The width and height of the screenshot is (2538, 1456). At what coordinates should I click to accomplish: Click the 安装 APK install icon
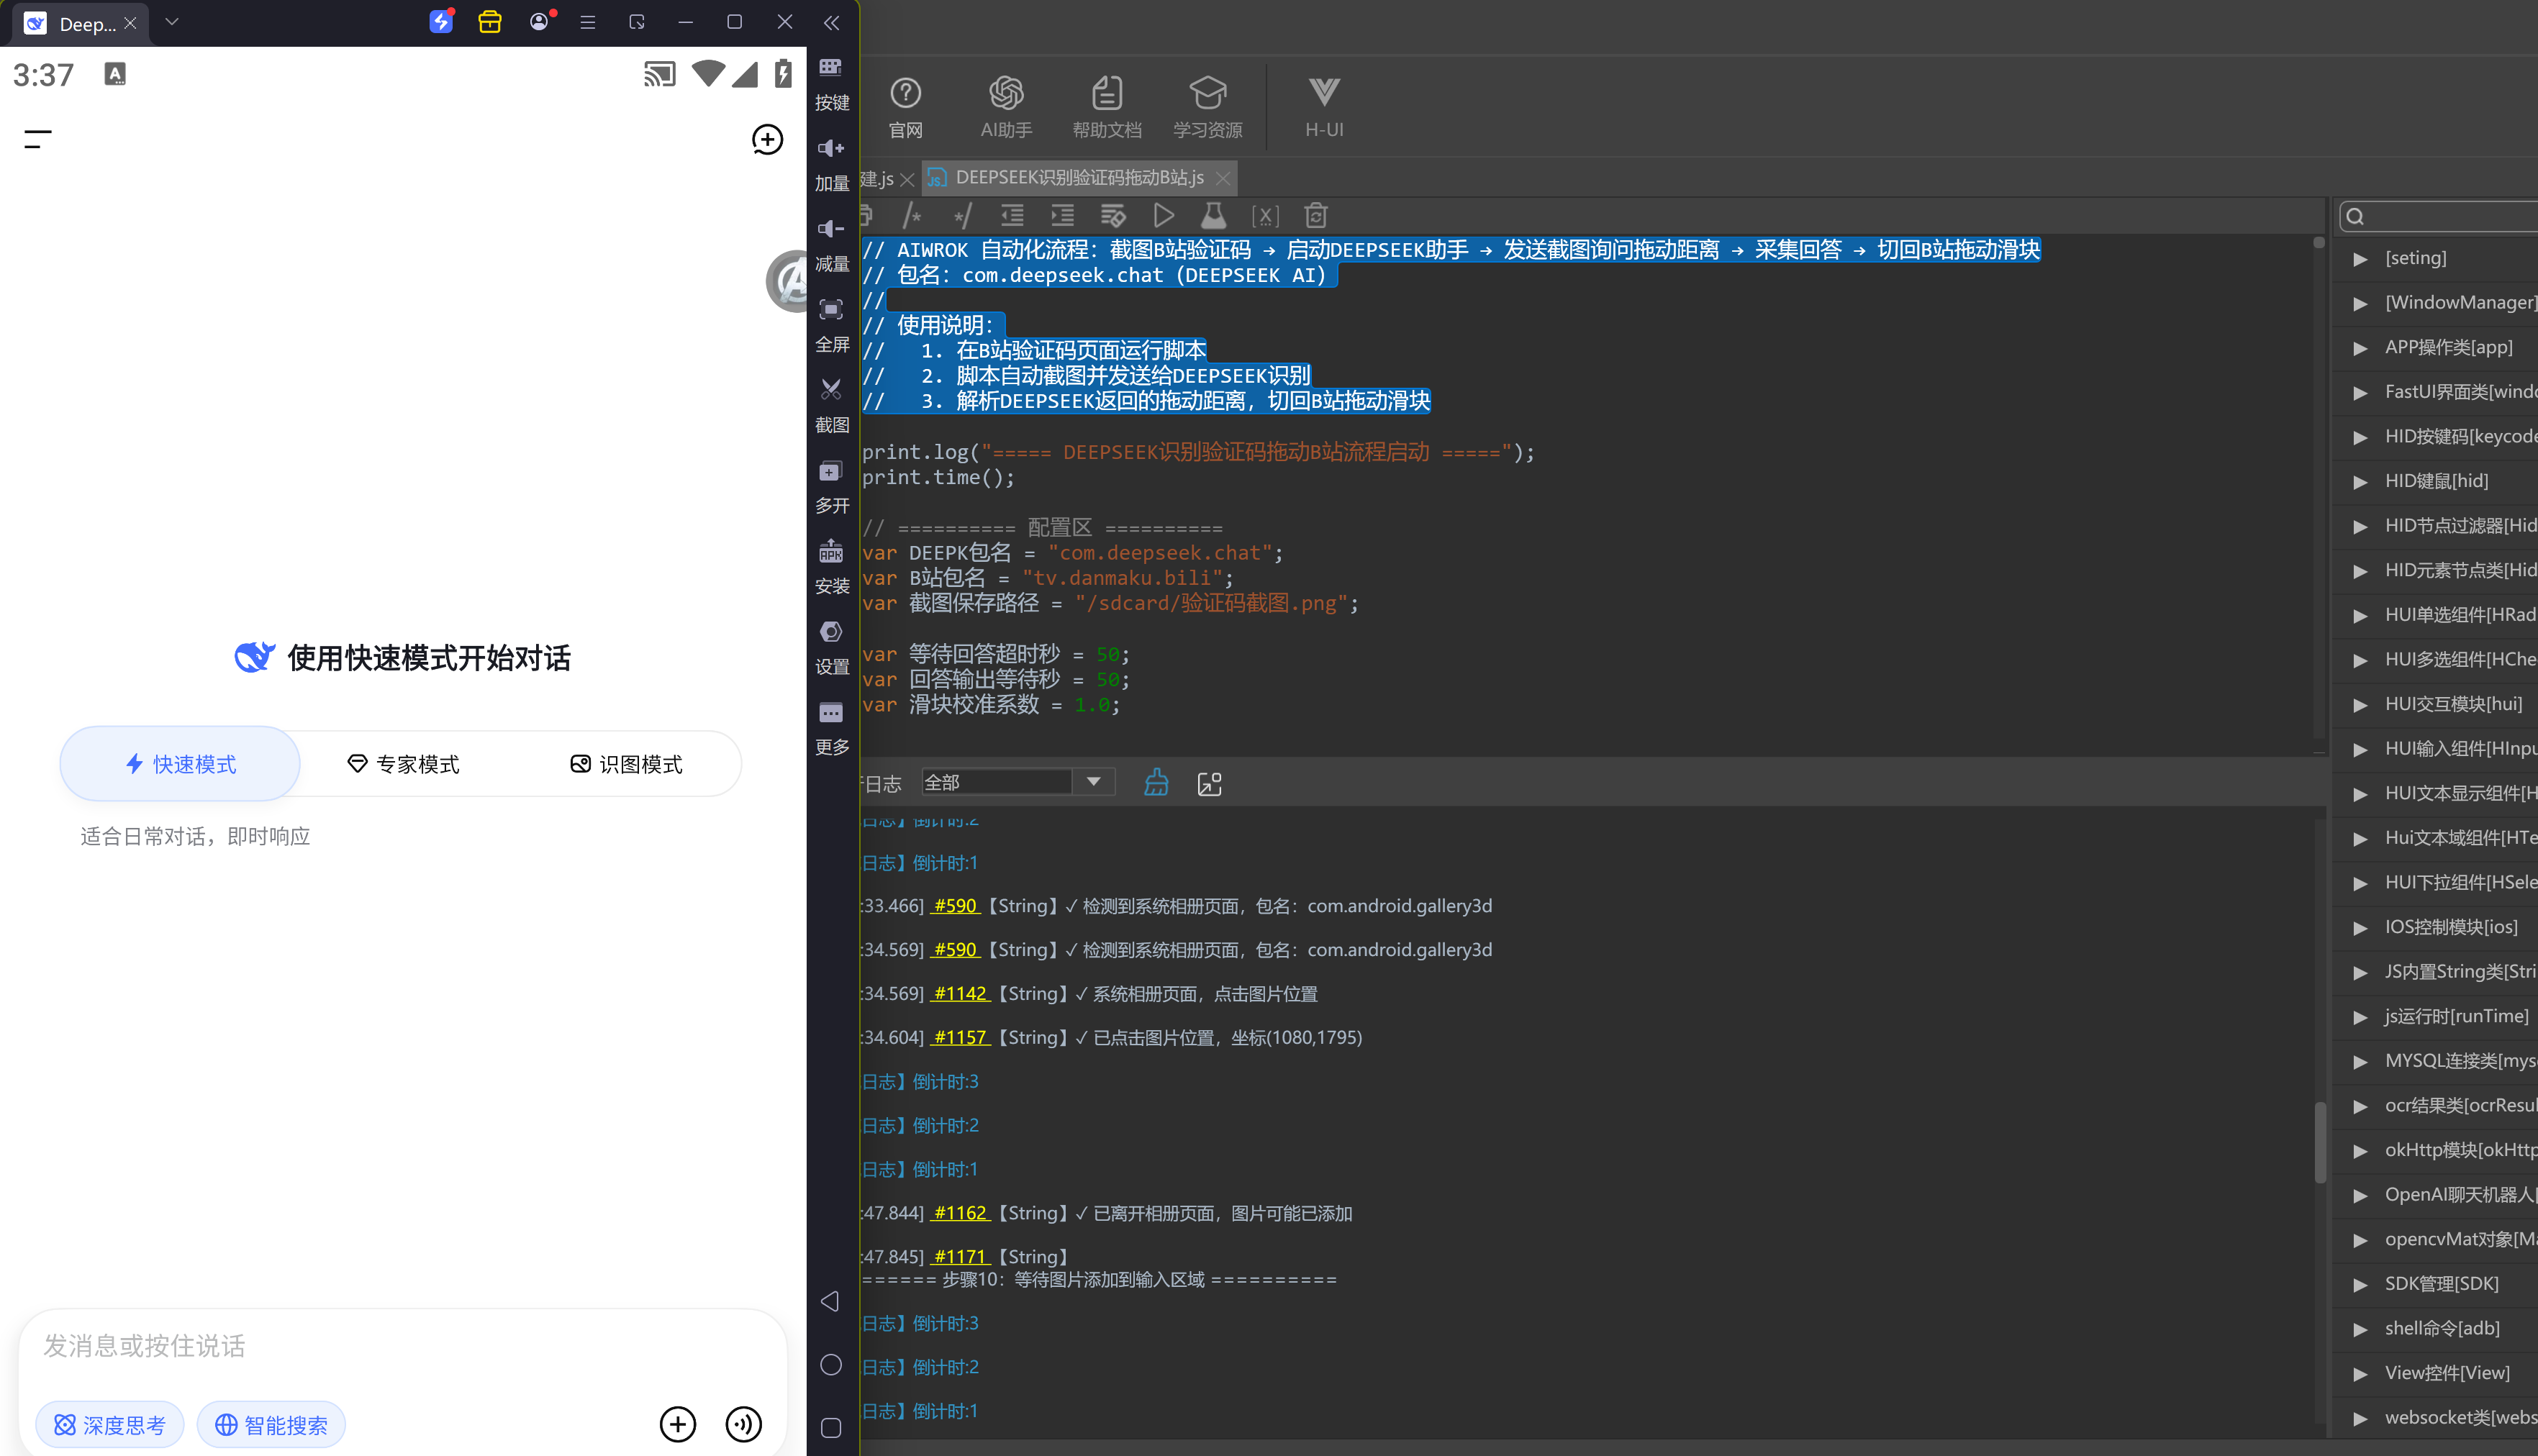831,551
